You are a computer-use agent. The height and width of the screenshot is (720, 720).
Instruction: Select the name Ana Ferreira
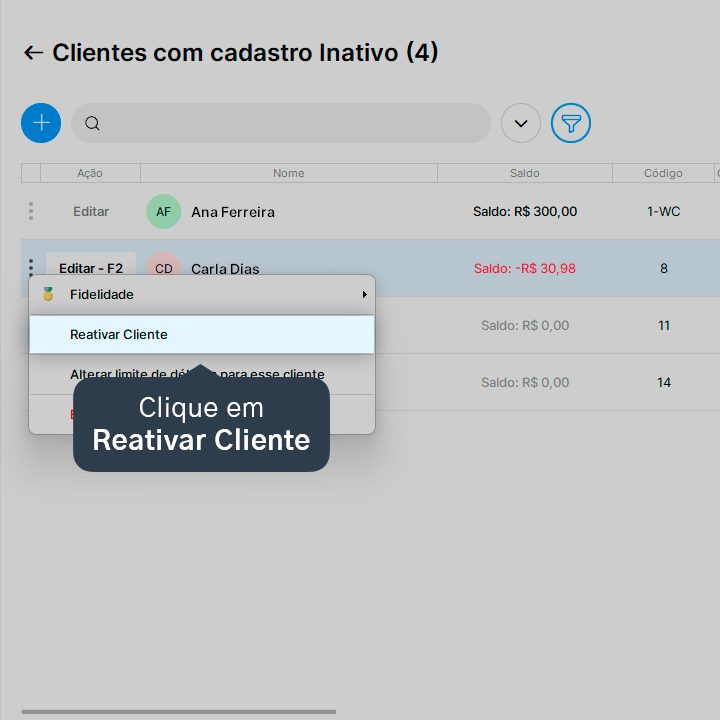233,212
